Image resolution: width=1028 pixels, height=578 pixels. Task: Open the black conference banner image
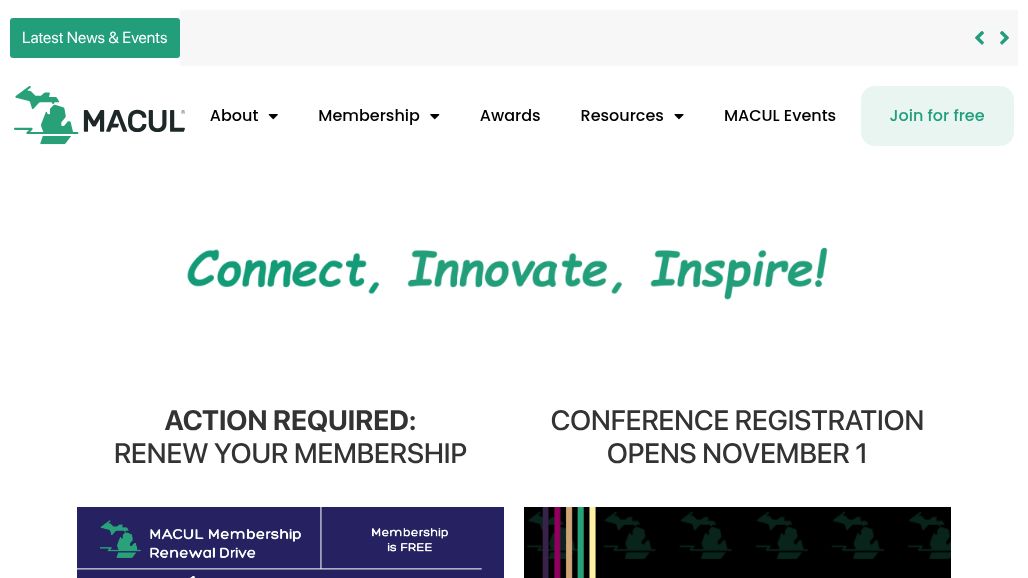[x=737, y=542]
